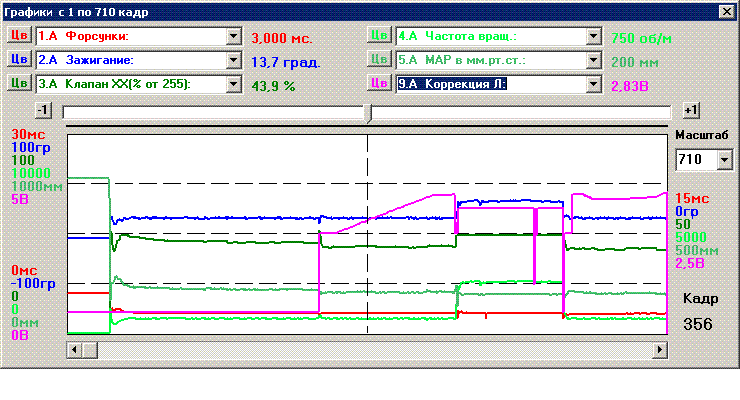The height and width of the screenshot is (400, 740).
Task: Click the left arrow of horizontal scrollbar
Action: (x=73, y=349)
